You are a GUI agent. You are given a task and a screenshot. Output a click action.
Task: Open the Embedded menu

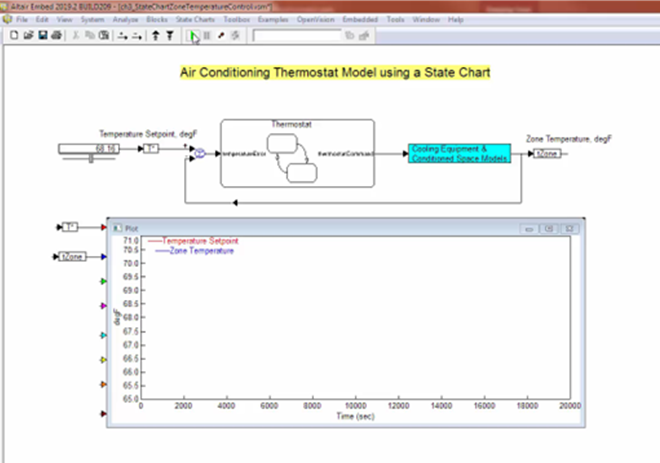(x=360, y=19)
